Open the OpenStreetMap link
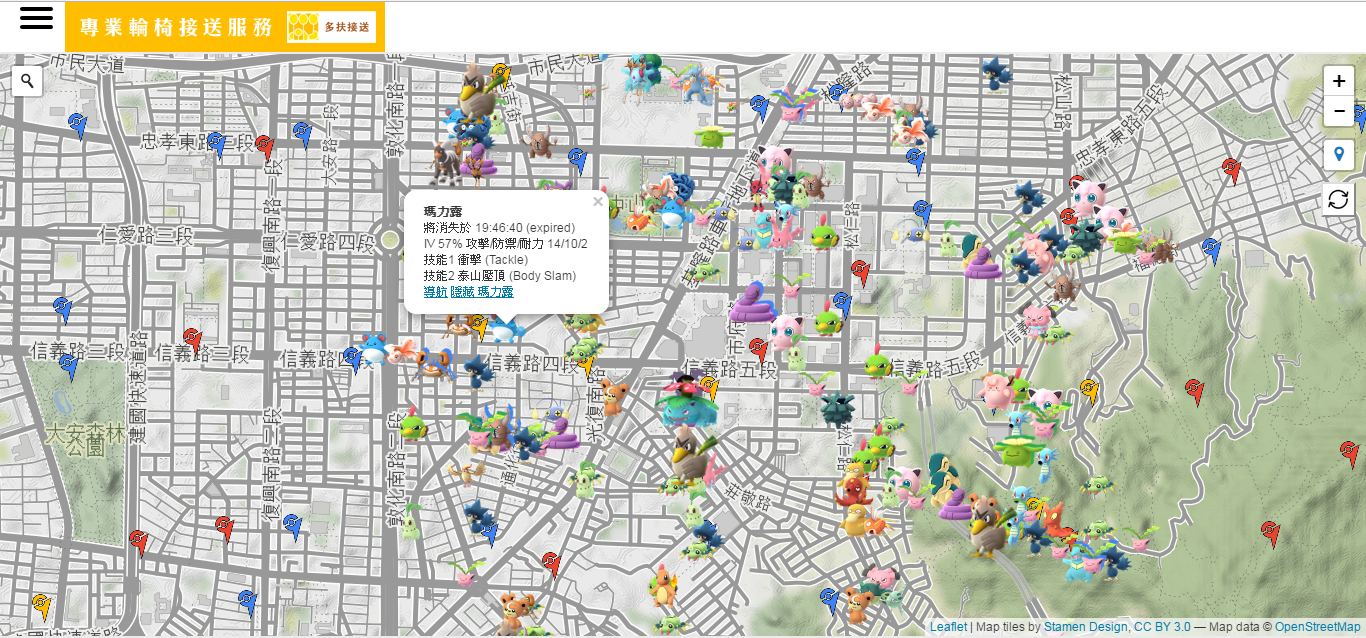 tap(1317, 627)
